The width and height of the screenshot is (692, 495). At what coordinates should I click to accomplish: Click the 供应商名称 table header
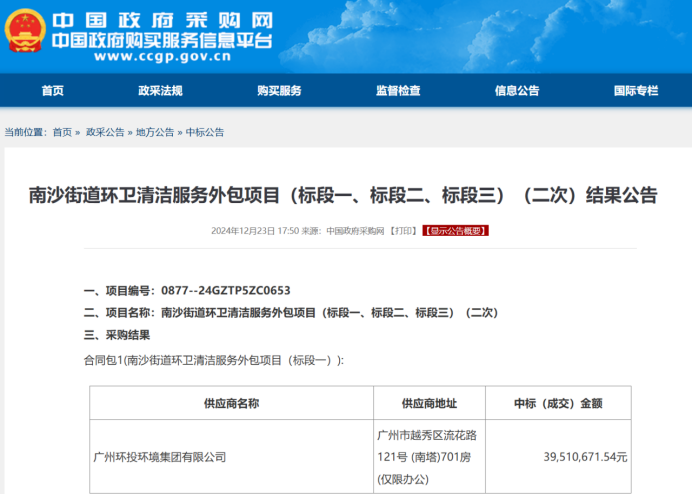pyautogui.click(x=231, y=403)
